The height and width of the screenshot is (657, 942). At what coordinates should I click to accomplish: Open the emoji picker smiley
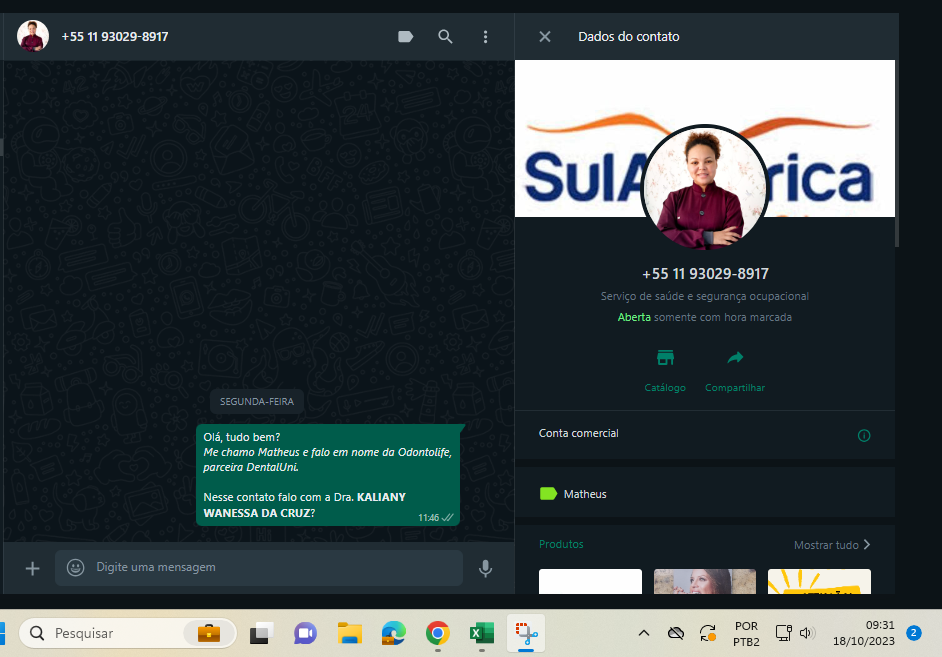(75, 568)
